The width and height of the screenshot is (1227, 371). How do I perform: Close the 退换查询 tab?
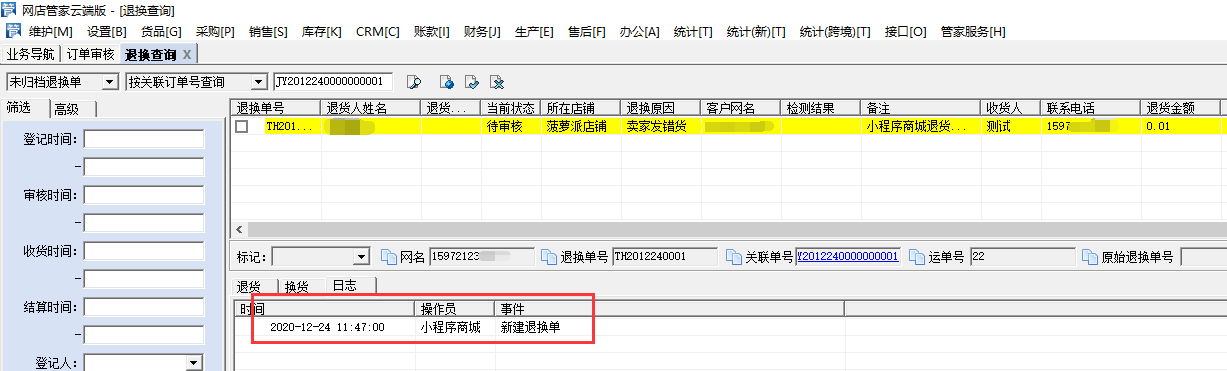187,54
